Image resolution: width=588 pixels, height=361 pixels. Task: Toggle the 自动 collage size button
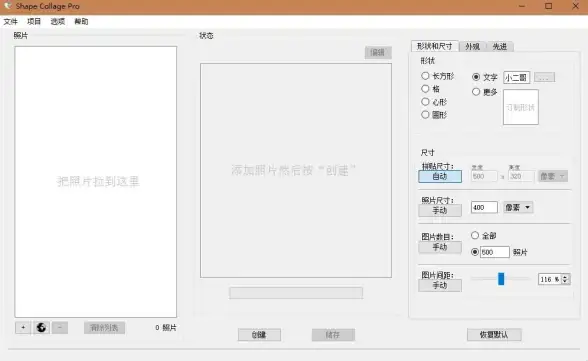coord(440,176)
